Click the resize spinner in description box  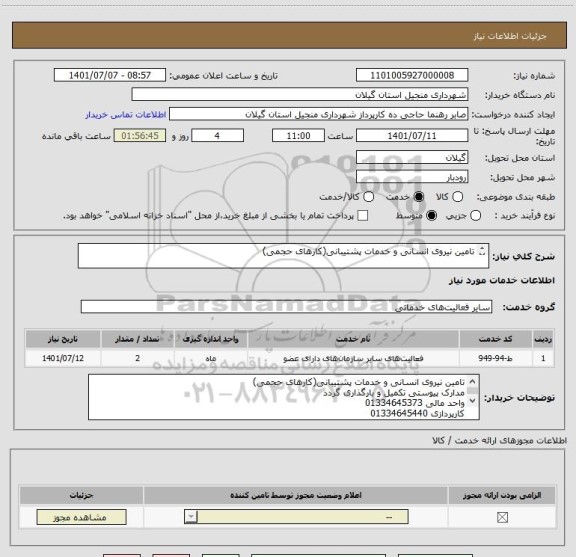tap(482, 252)
